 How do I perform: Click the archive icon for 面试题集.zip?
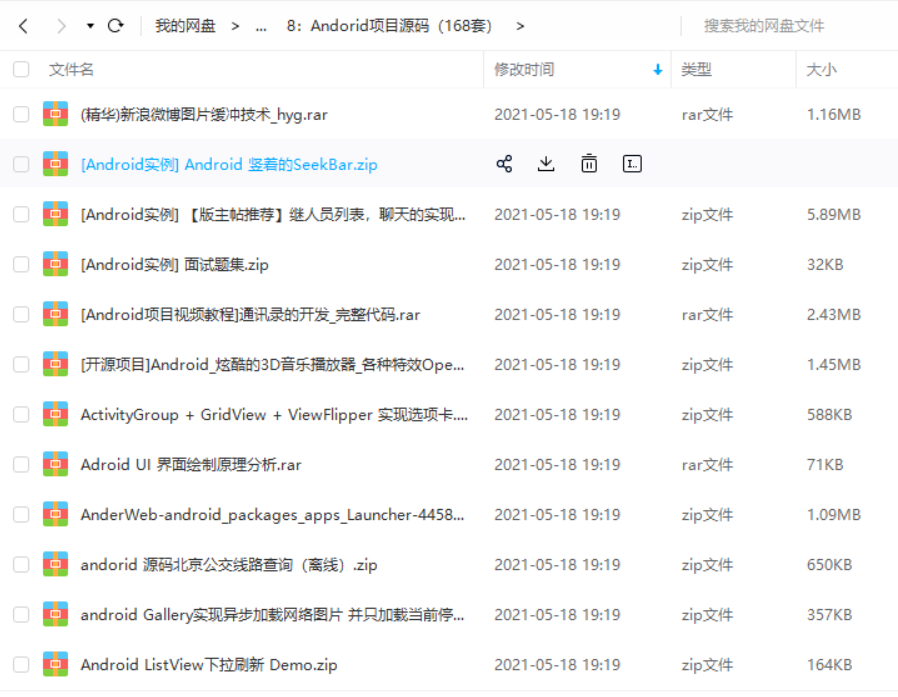(x=56, y=264)
